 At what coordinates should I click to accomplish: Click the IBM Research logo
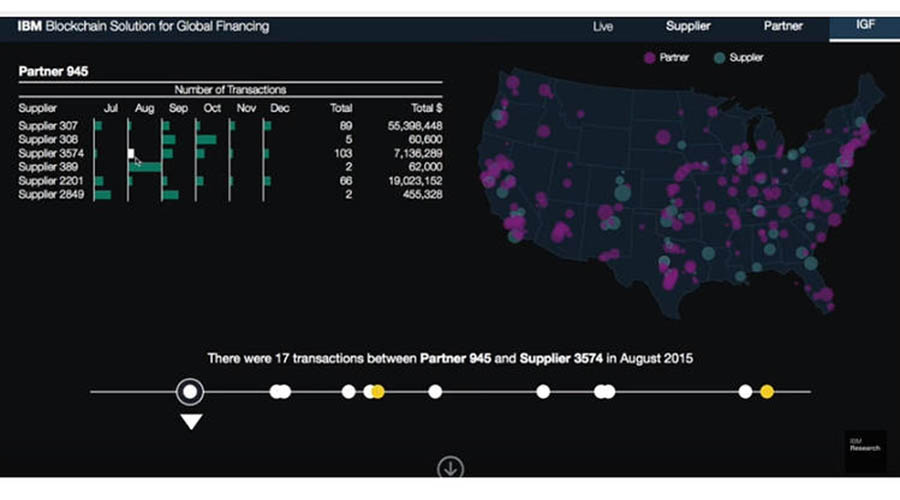click(x=865, y=452)
